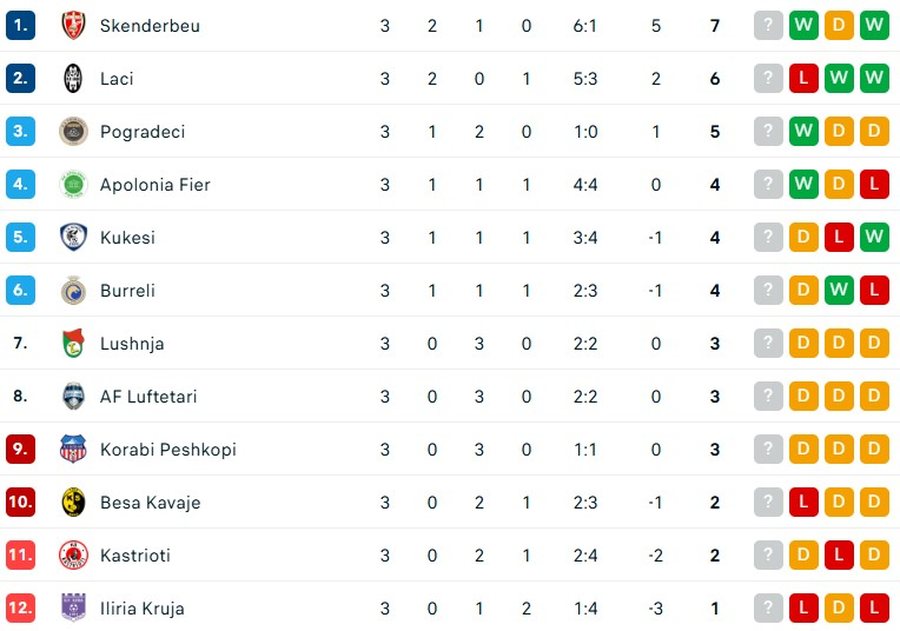Click Kukesi's green W form badge
900x631 pixels.
pos(874,237)
